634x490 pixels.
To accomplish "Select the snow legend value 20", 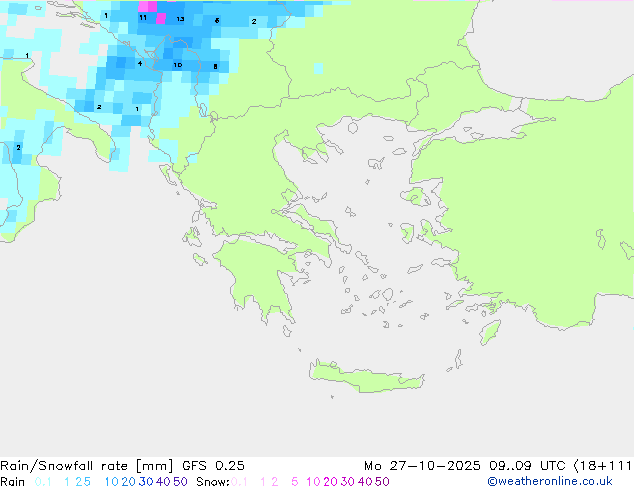I will [x=330, y=482].
